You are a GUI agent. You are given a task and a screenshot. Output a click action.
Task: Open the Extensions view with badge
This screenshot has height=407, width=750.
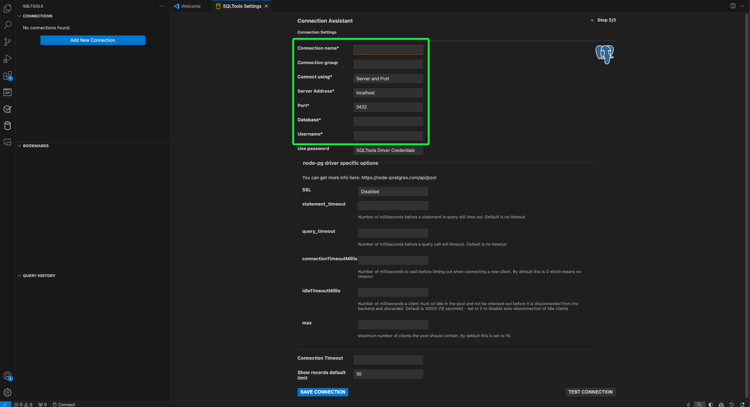tap(7, 76)
